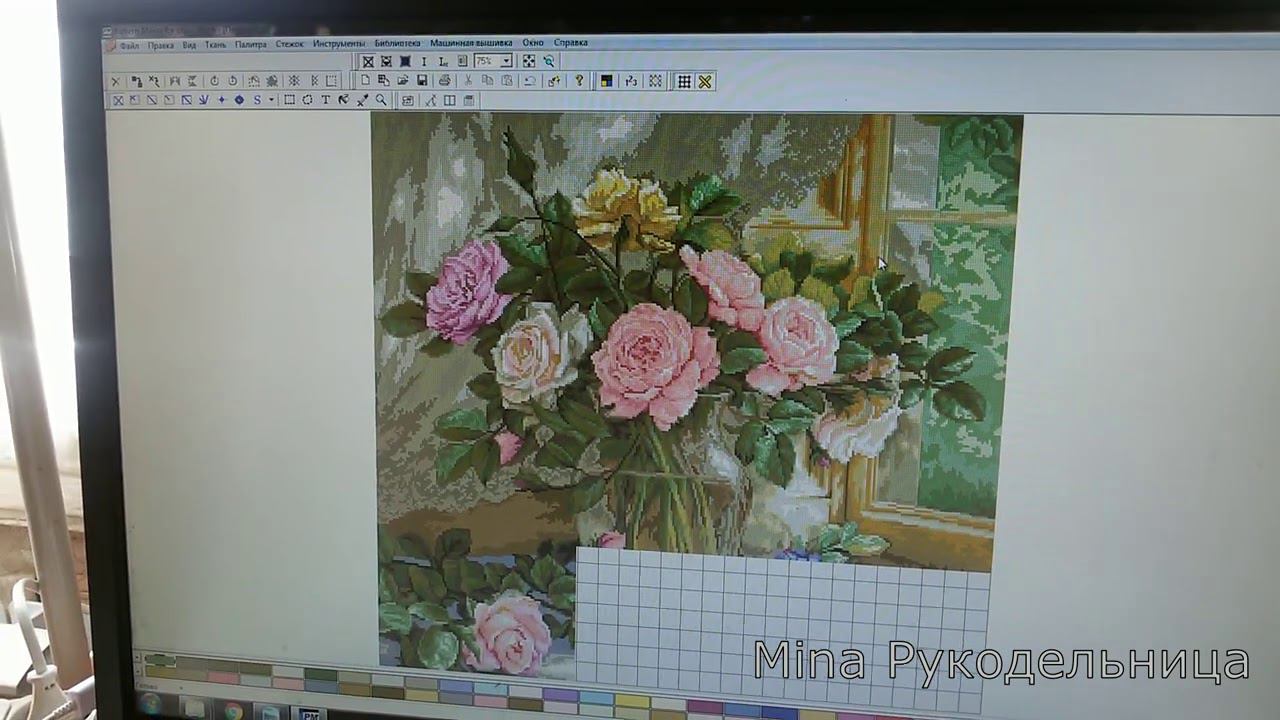The width and height of the screenshot is (1280, 720).
Task: Click the rotate clockwise icon
Action: pos(214,81)
